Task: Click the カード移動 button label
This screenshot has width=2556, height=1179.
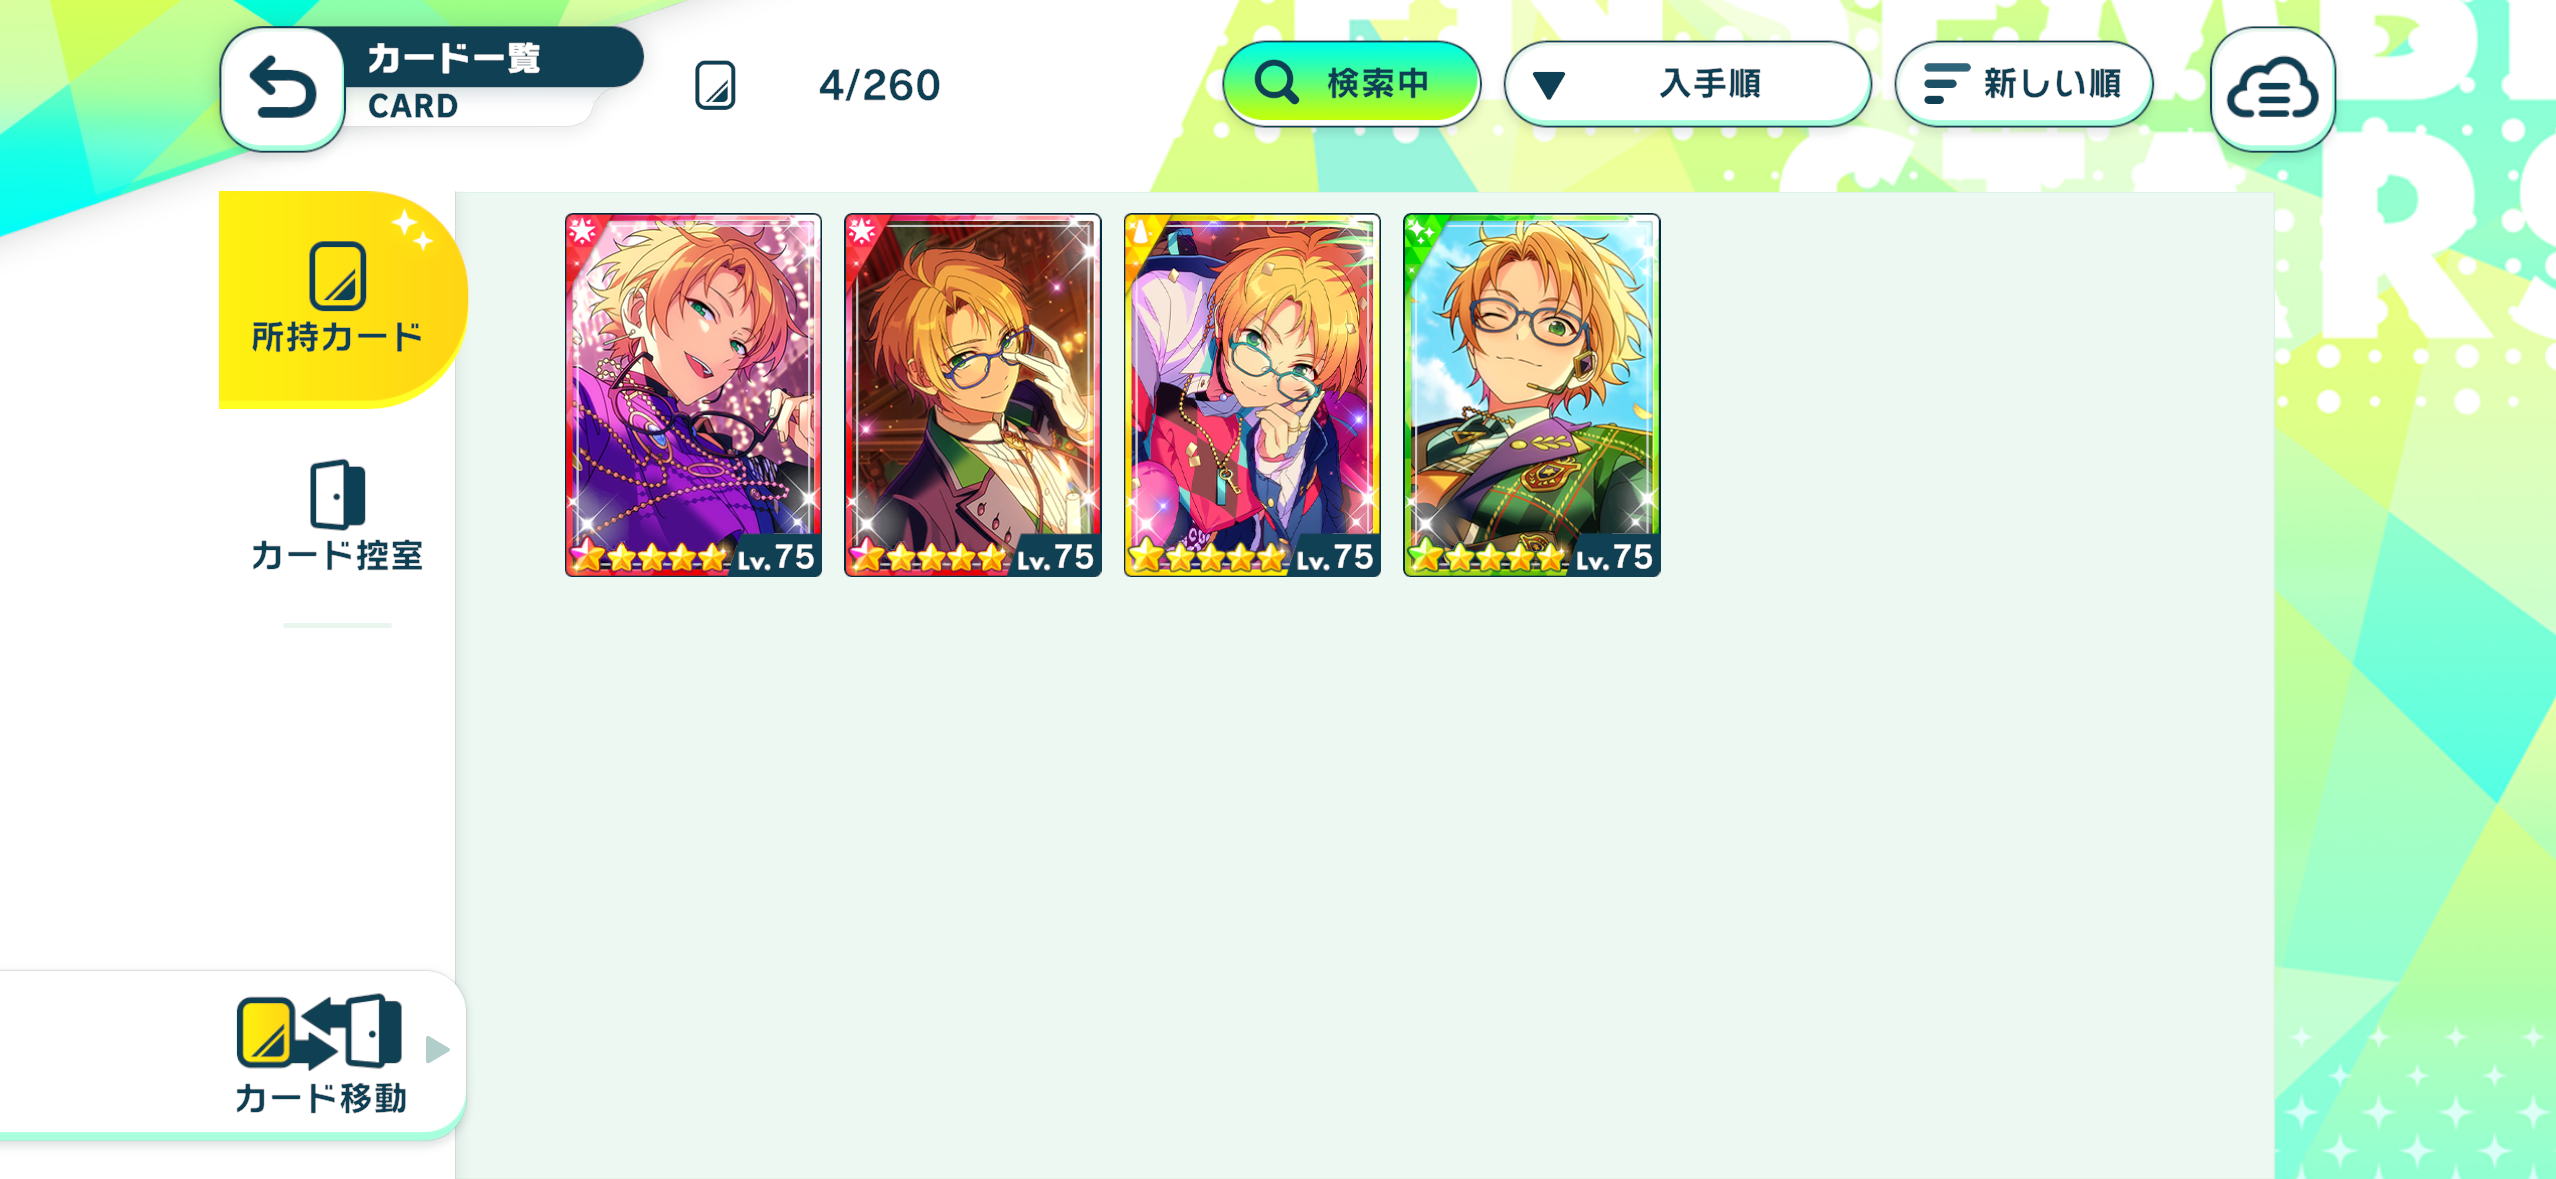Action: pos(321,1098)
